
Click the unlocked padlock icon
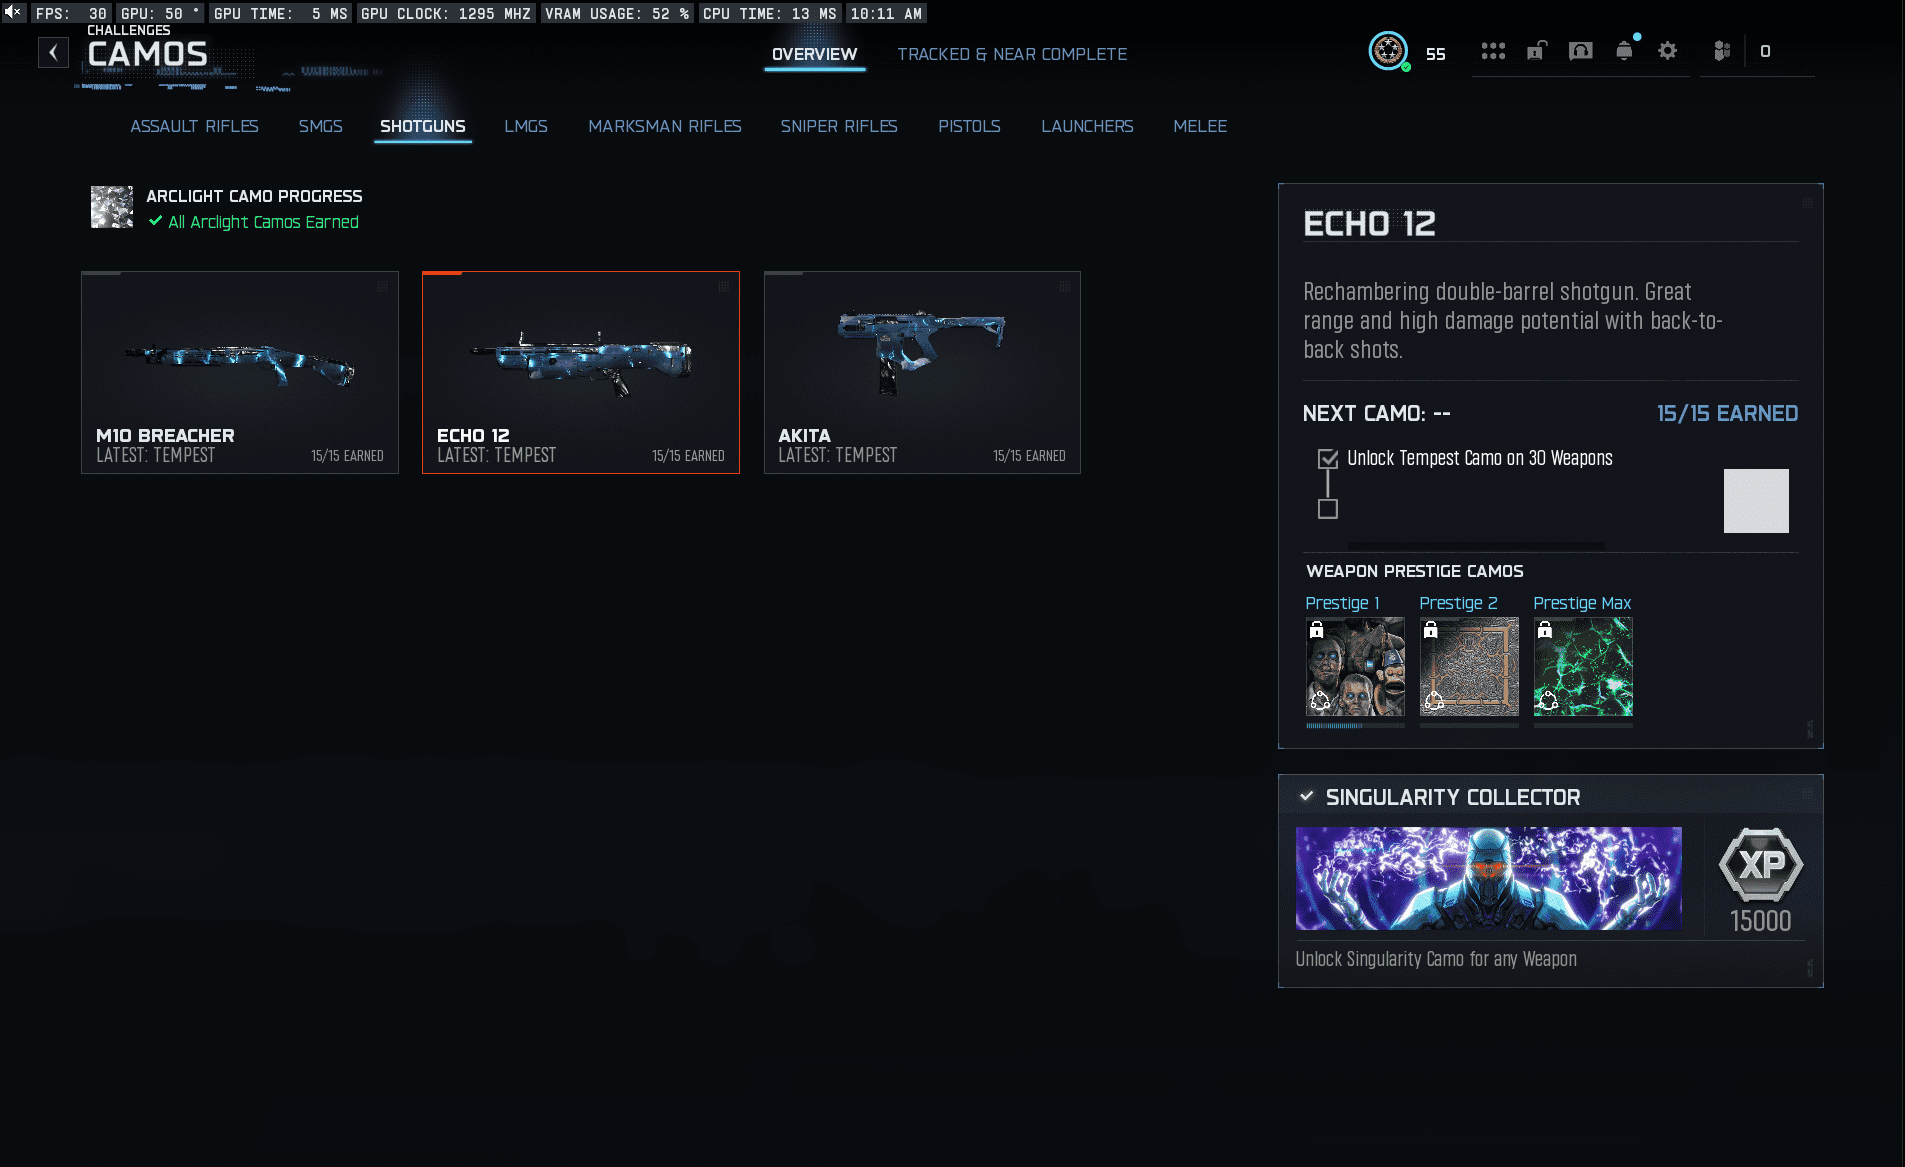(x=1537, y=51)
